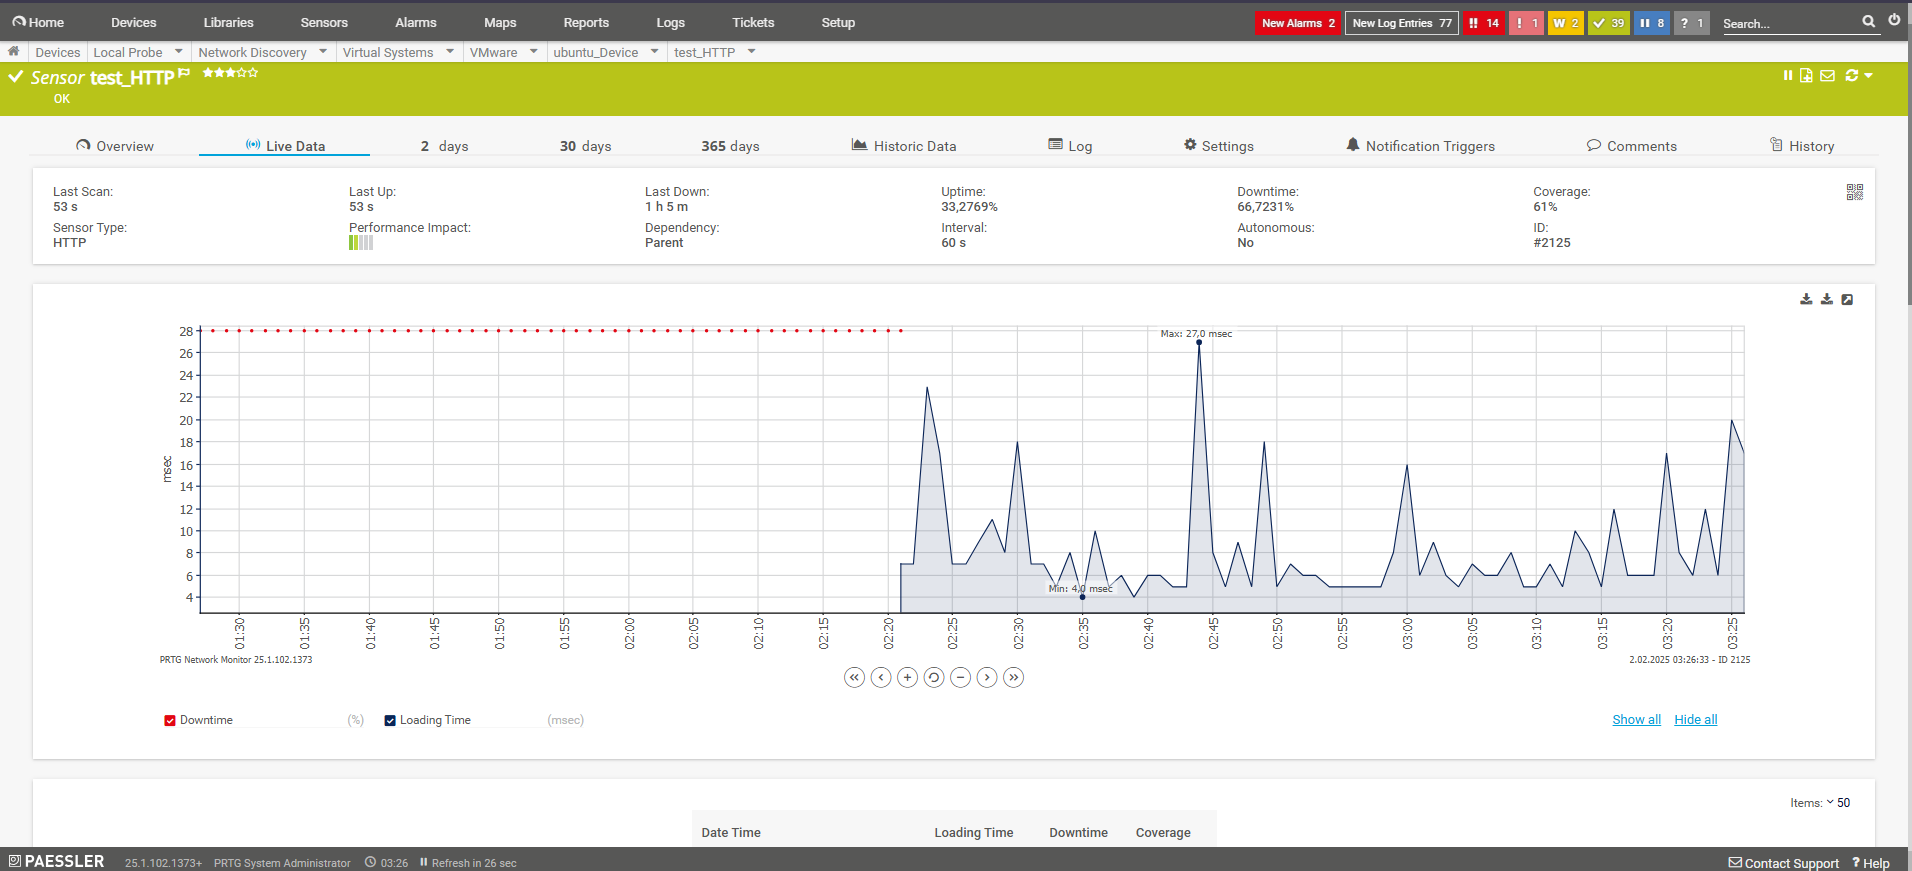Show the 2 warning sensors badge
The width and height of the screenshot is (1912, 871).
[x=1566, y=23]
